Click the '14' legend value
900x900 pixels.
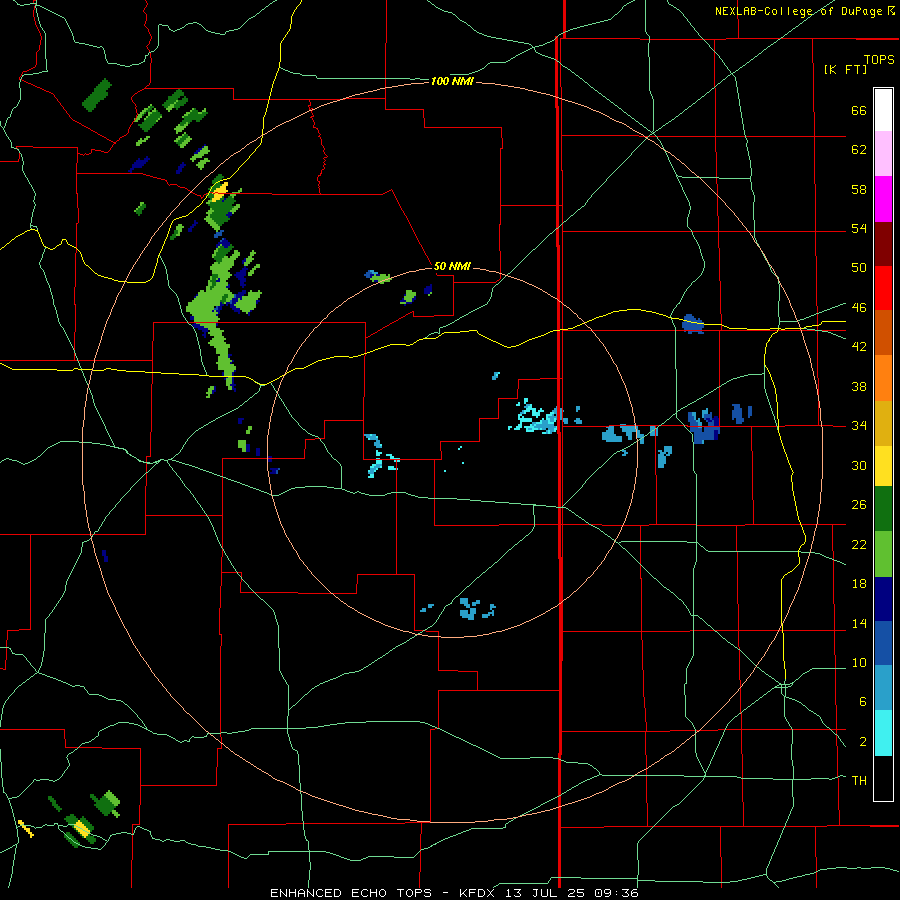coord(859,623)
